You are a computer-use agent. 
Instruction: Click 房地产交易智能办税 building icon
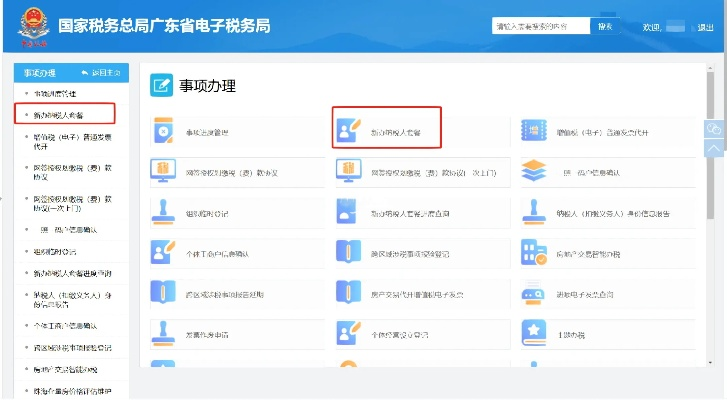tap(534, 252)
